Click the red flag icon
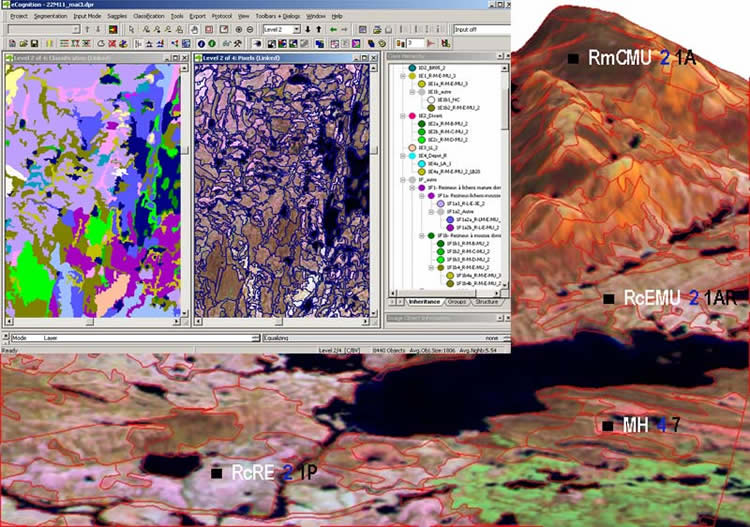Image resolution: width=750 pixels, height=527 pixels. click(430, 44)
